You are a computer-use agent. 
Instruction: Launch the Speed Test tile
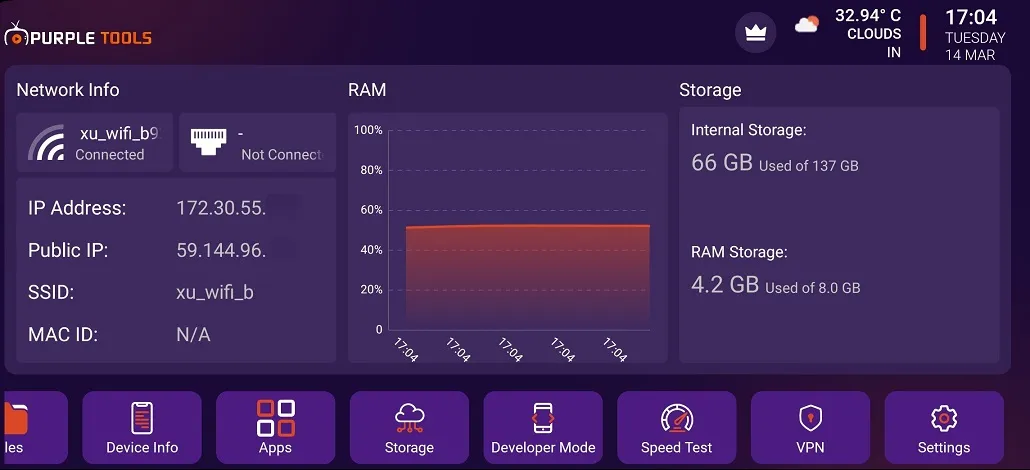click(677, 427)
